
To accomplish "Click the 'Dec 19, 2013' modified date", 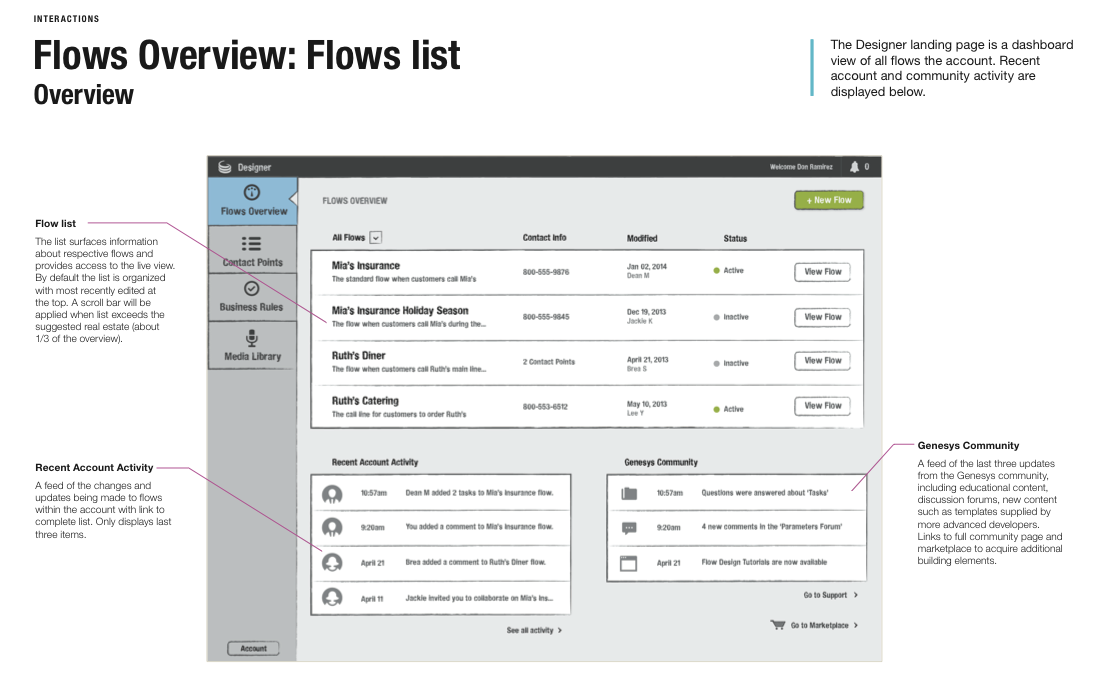I will click(646, 312).
